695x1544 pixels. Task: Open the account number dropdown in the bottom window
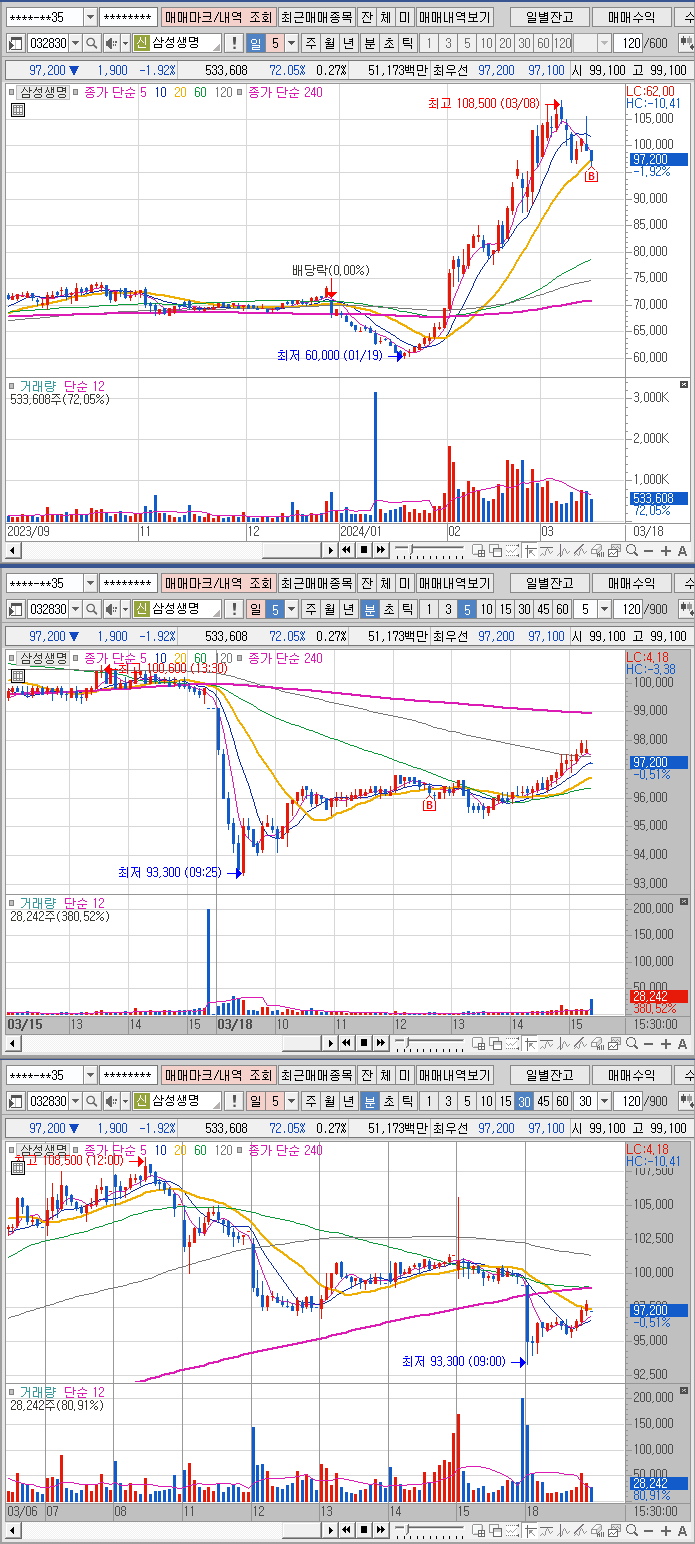pyautogui.click(x=90, y=1074)
